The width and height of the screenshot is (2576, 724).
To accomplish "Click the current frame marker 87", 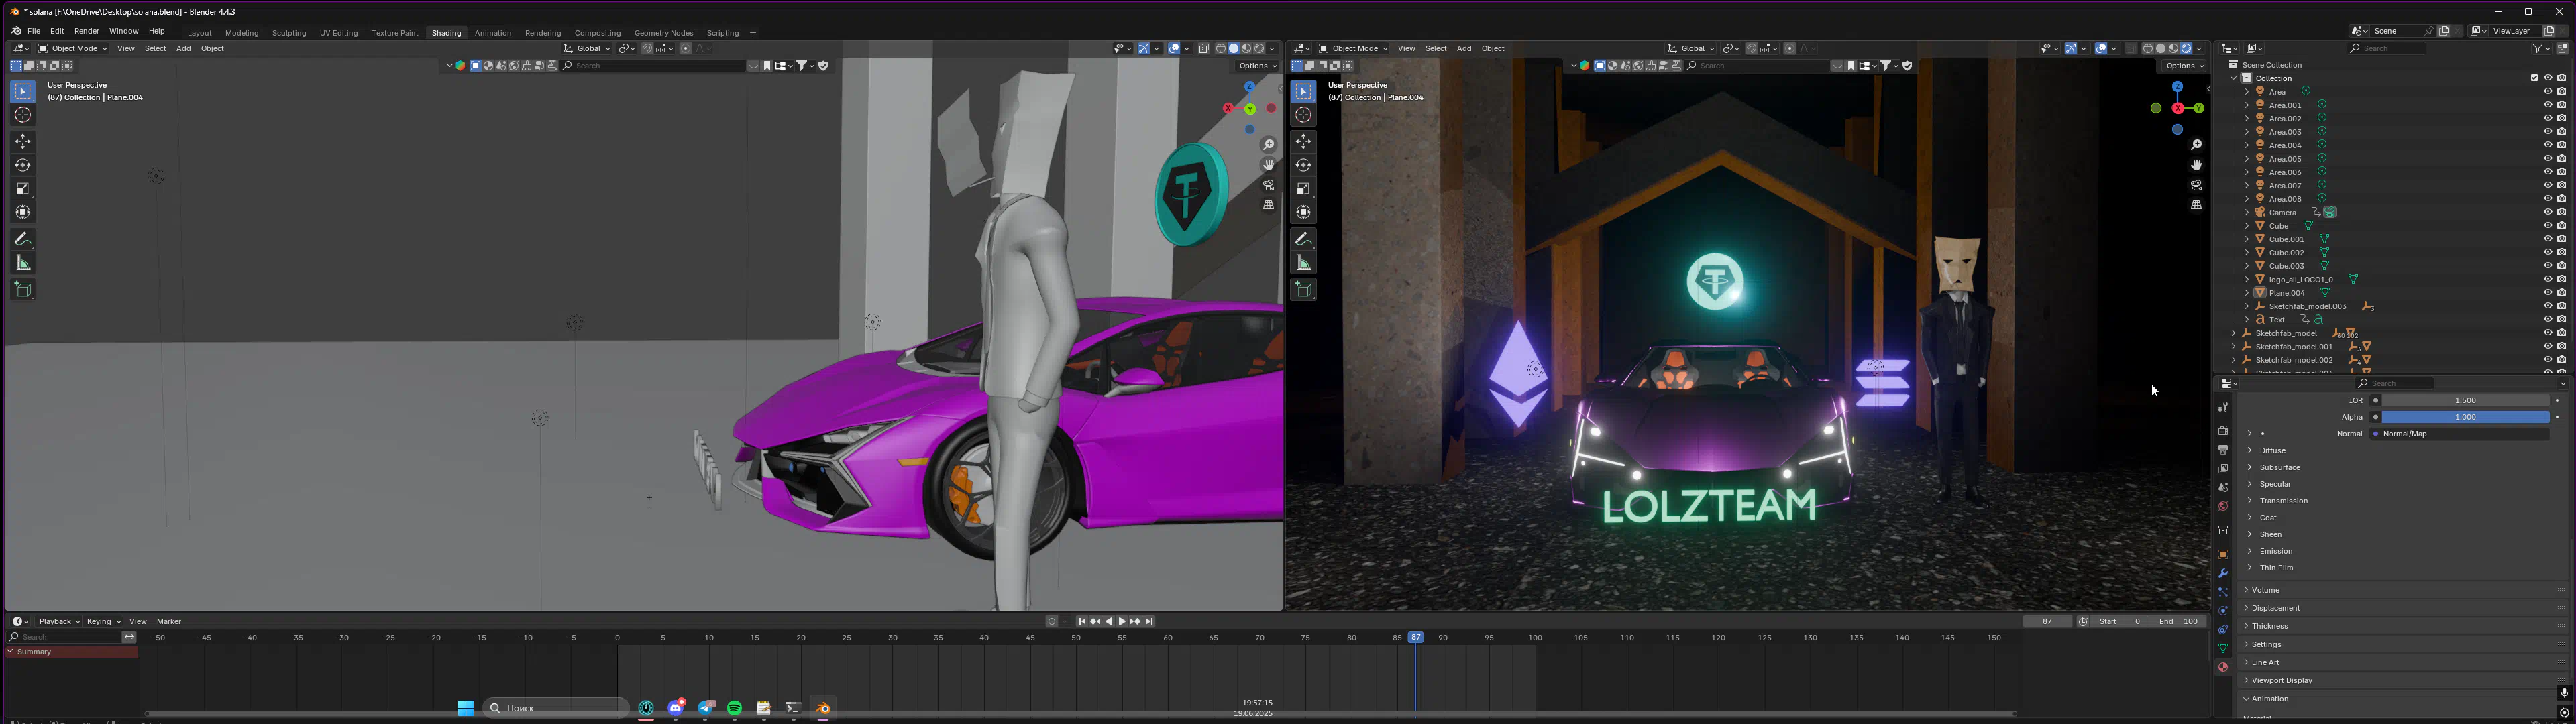I will (x=1416, y=637).
